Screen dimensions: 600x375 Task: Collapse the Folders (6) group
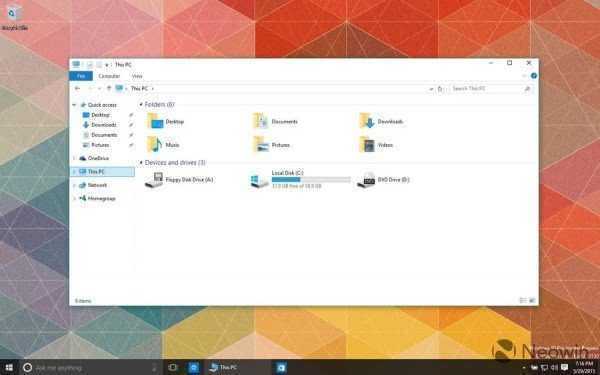point(141,104)
